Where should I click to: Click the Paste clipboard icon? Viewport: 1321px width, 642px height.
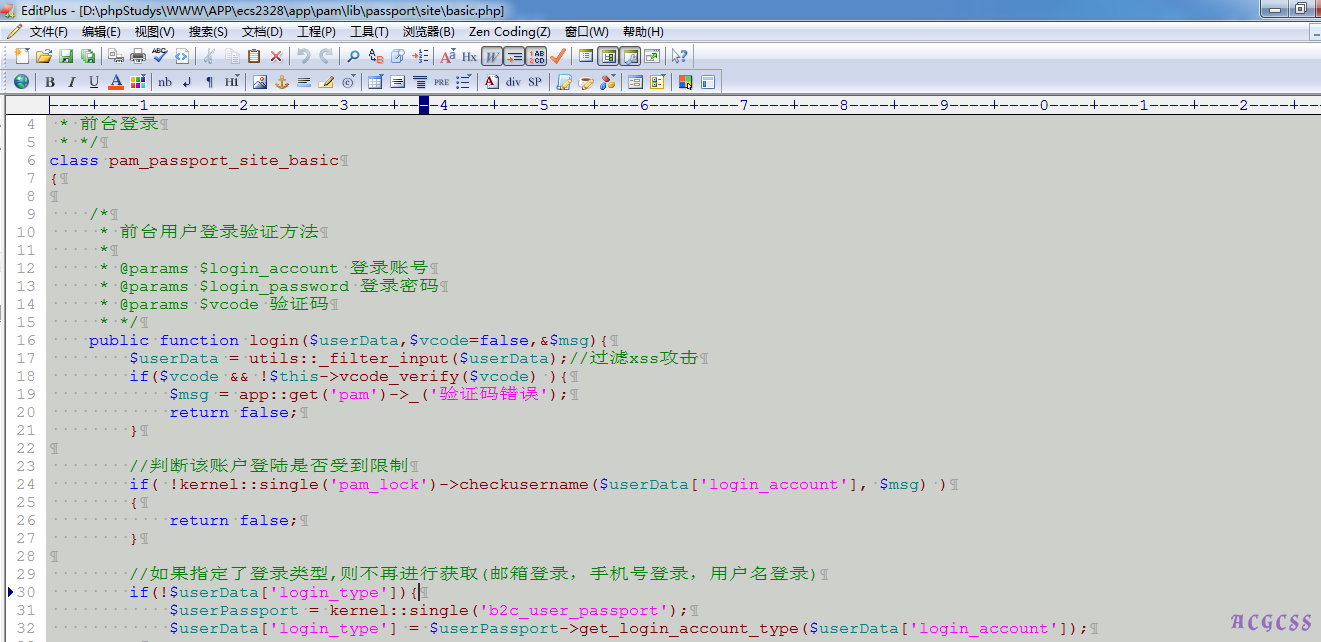(x=254, y=56)
